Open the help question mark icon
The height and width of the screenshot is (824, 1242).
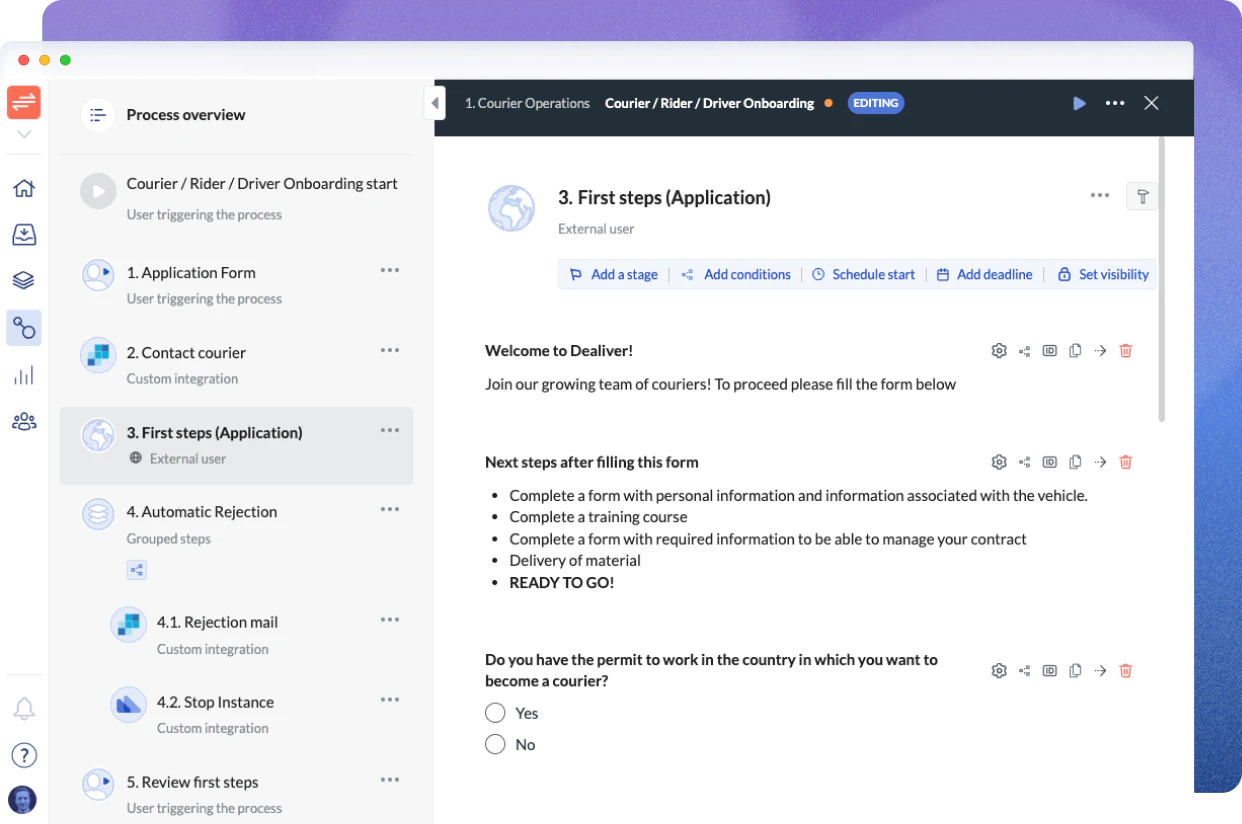24,755
